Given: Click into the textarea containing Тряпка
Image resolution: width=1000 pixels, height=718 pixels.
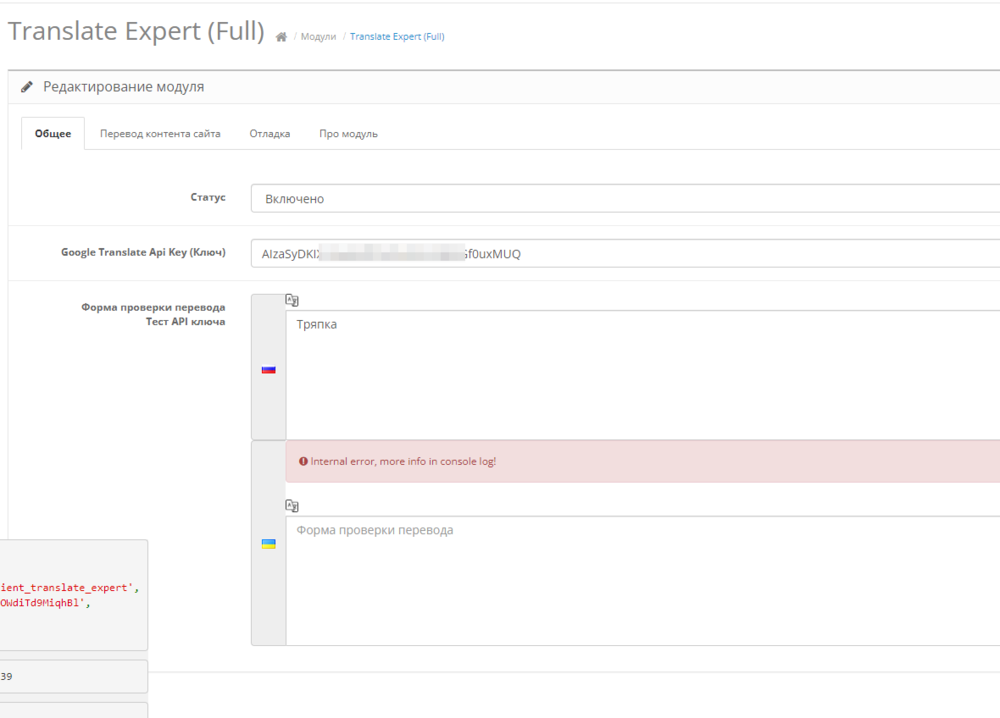Looking at the screenshot, I should click(x=642, y=375).
